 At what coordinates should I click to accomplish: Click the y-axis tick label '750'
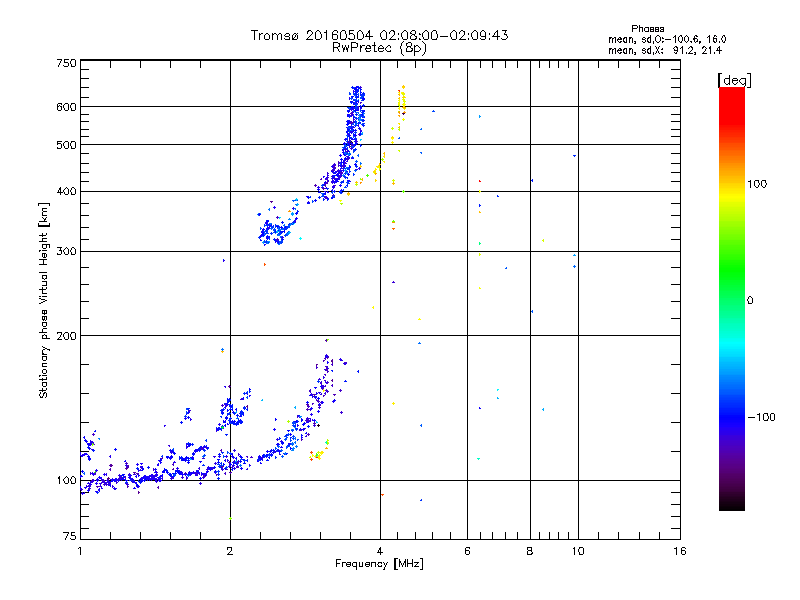(66, 63)
